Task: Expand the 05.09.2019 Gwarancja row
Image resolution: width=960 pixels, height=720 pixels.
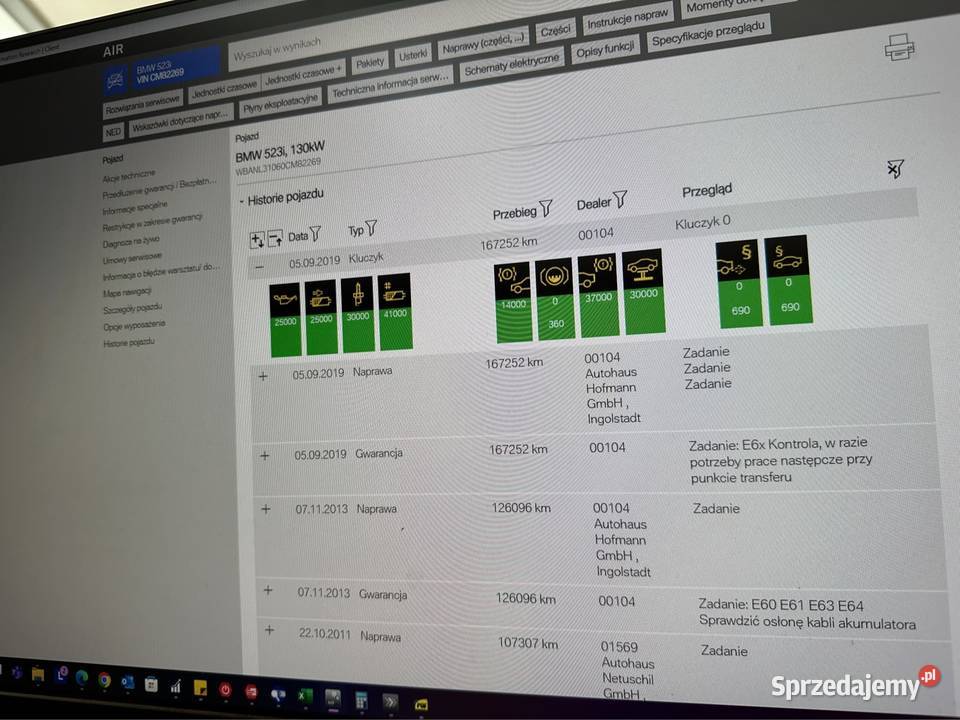Action: pyautogui.click(x=265, y=456)
